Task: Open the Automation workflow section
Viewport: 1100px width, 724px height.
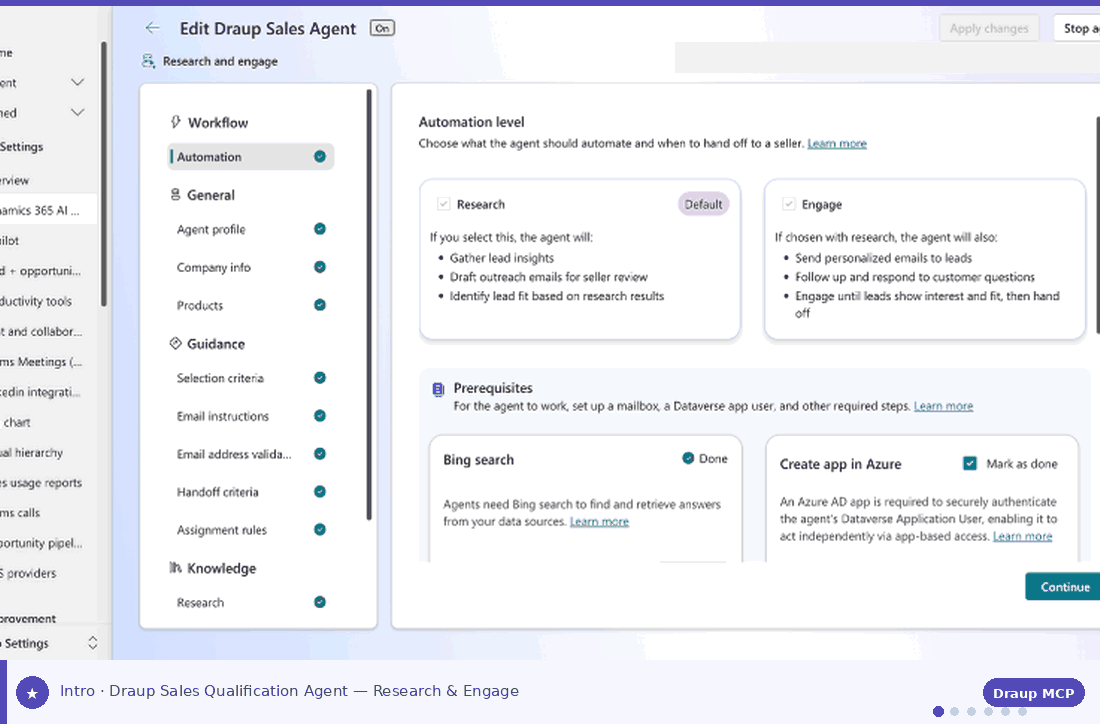Action: click(250, 156)
